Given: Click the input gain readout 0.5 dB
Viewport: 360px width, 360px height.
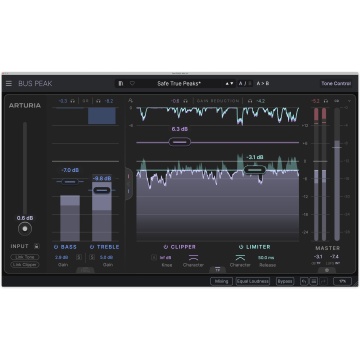Looking at the screenshot, I should [25, 218].
